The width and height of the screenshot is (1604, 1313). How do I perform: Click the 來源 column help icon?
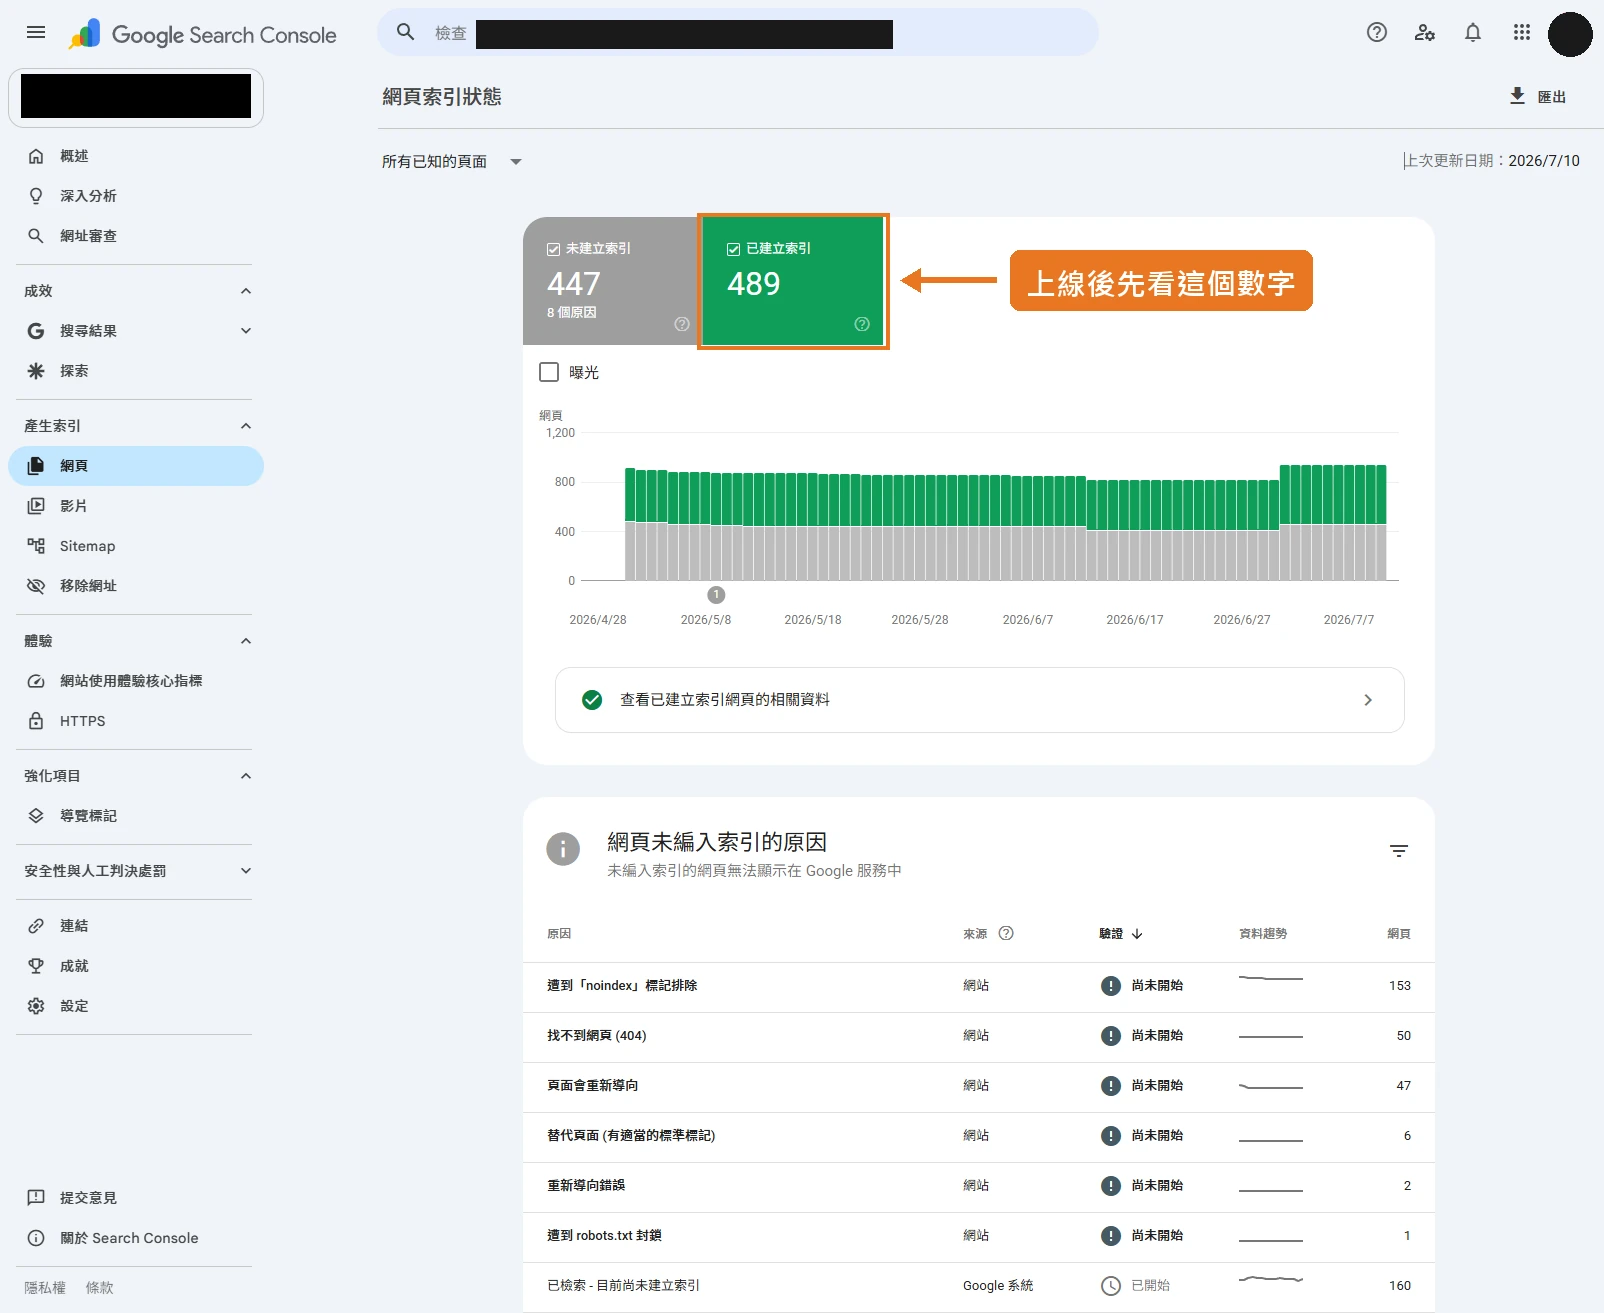coord(1006,933)
